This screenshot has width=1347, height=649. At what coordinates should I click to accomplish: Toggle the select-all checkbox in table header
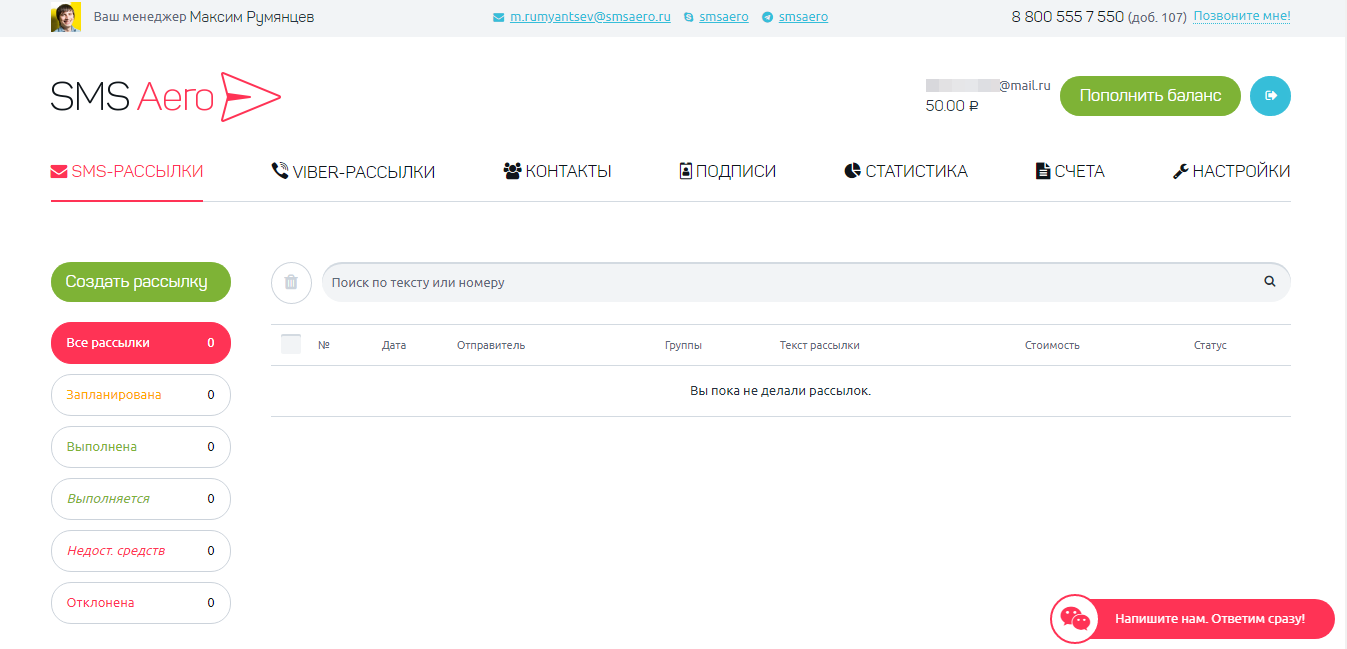point(291,344)
